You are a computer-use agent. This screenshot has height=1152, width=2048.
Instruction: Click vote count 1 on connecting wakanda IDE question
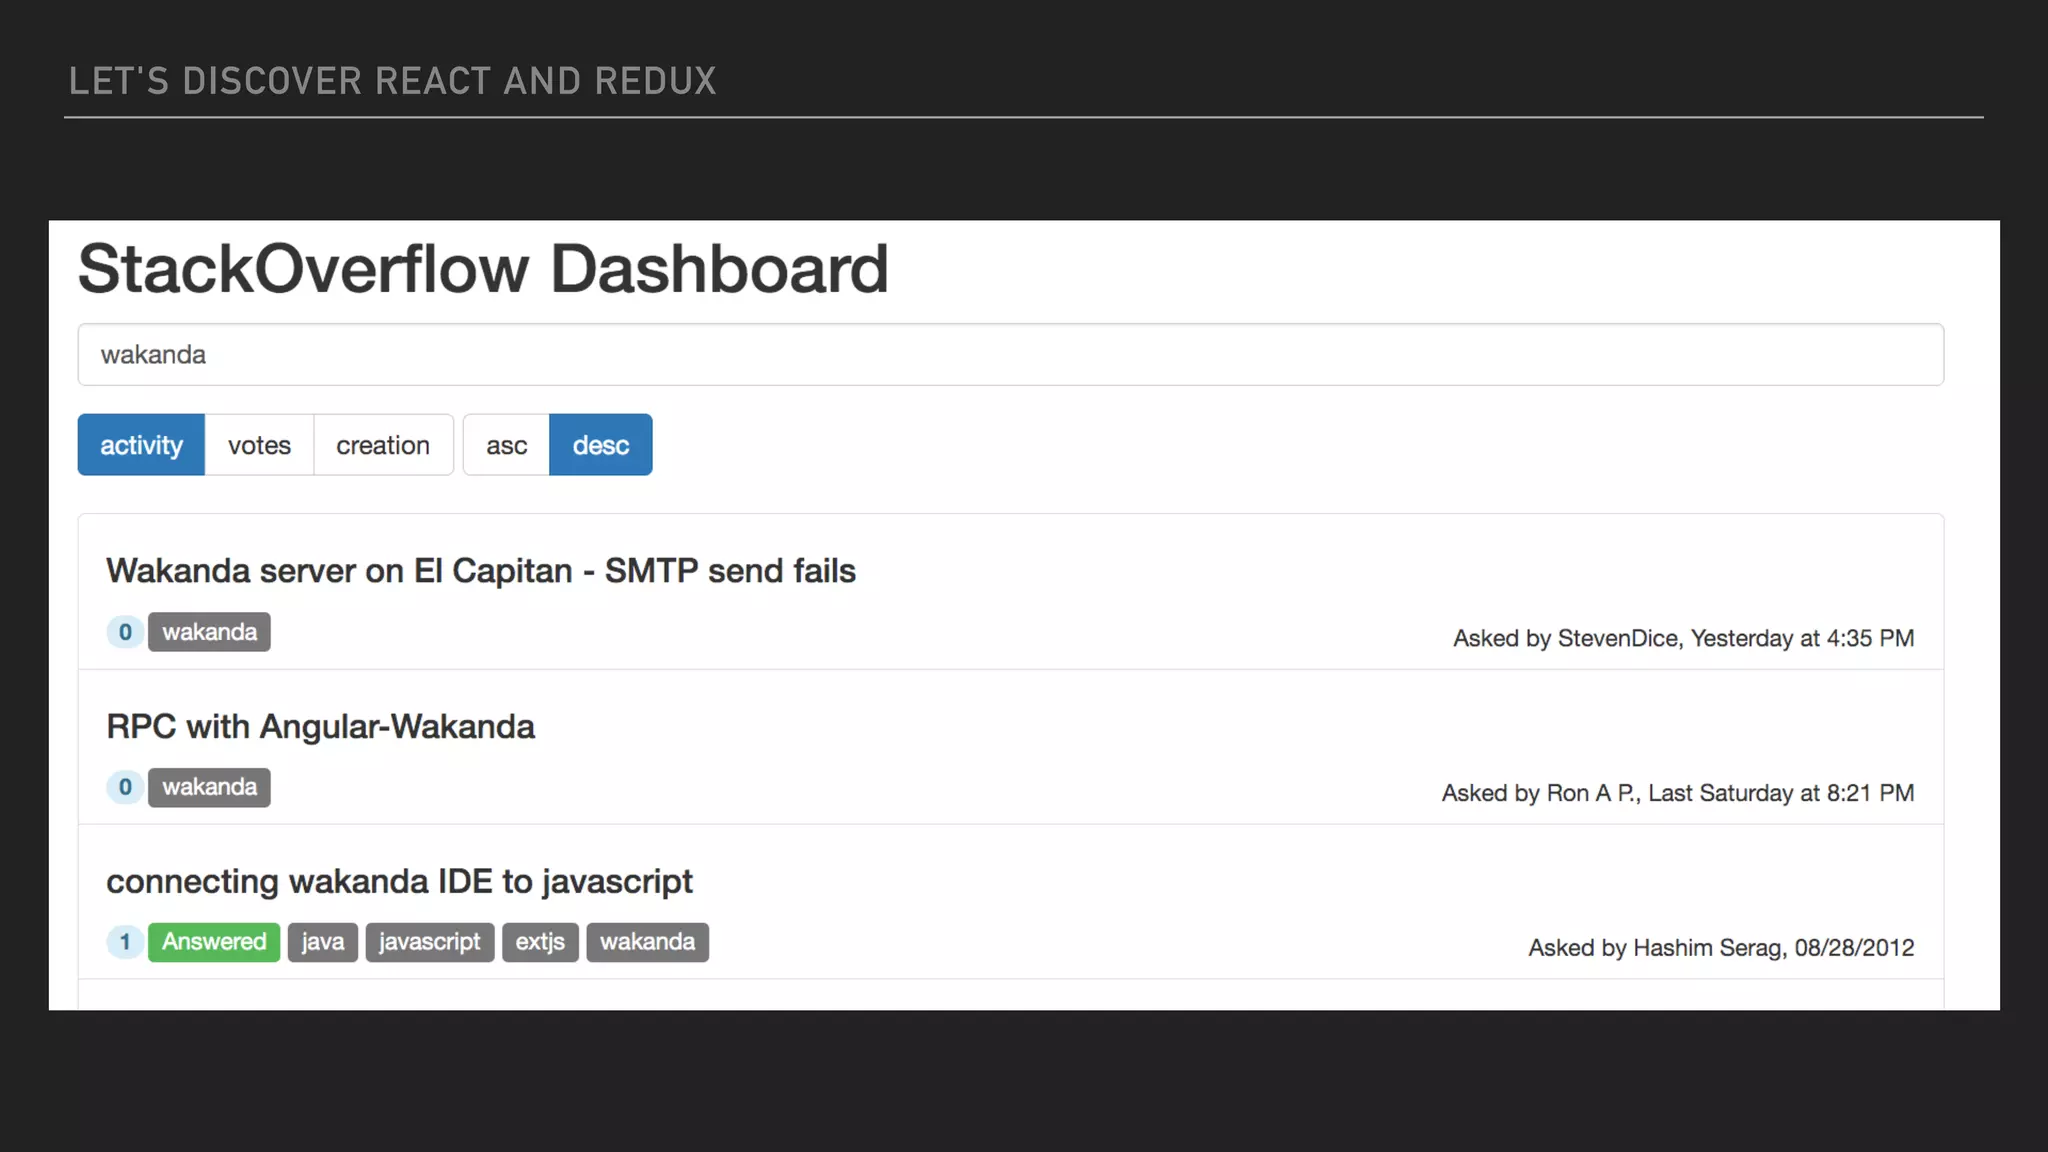pyautogui.click(x=125, y=942)
